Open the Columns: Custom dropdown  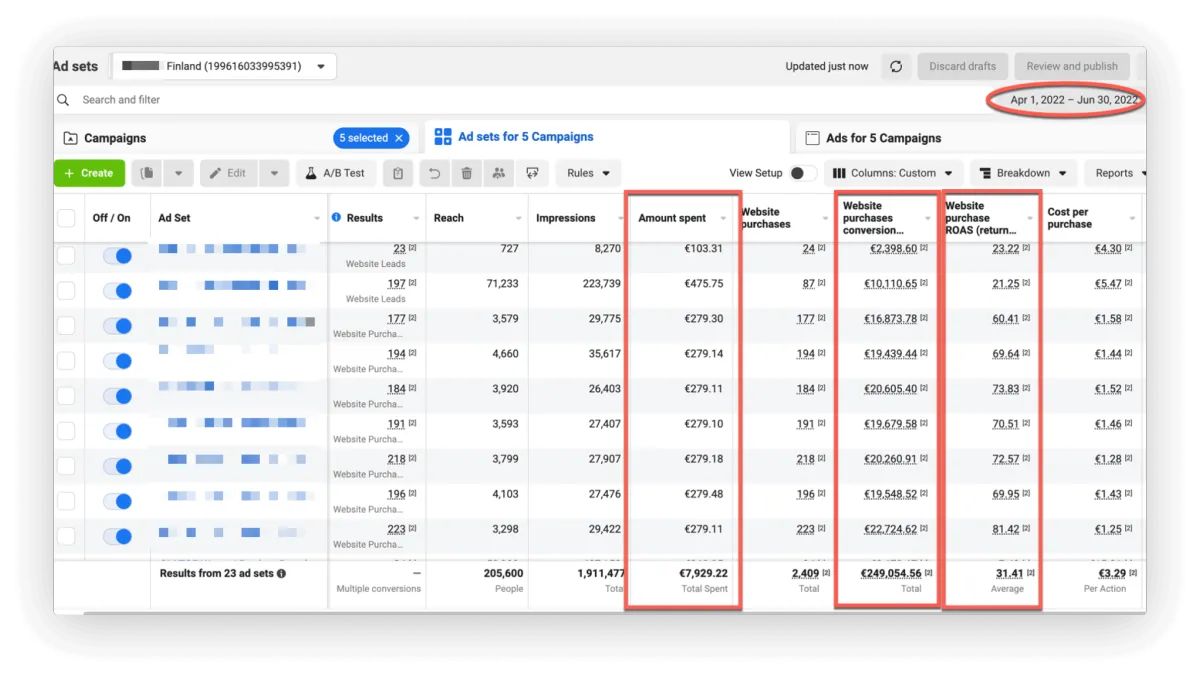(x=893, y=173)
